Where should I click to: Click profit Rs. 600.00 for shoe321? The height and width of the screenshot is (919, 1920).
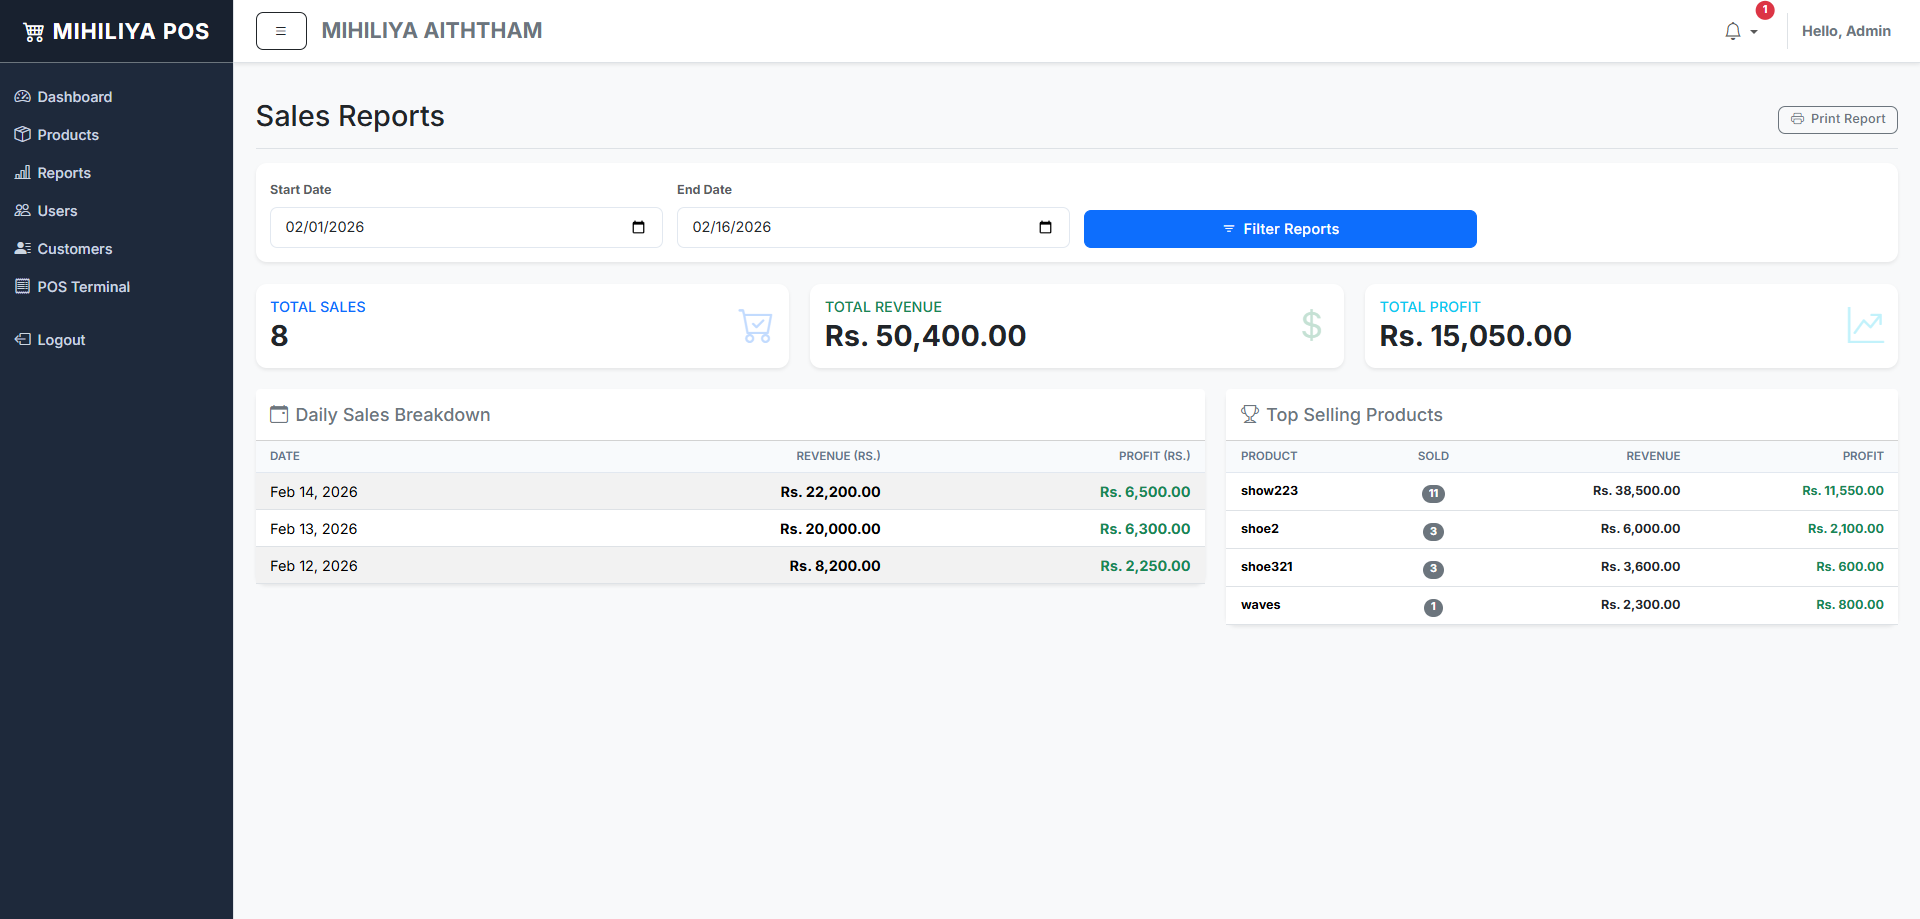point(1850,567)
